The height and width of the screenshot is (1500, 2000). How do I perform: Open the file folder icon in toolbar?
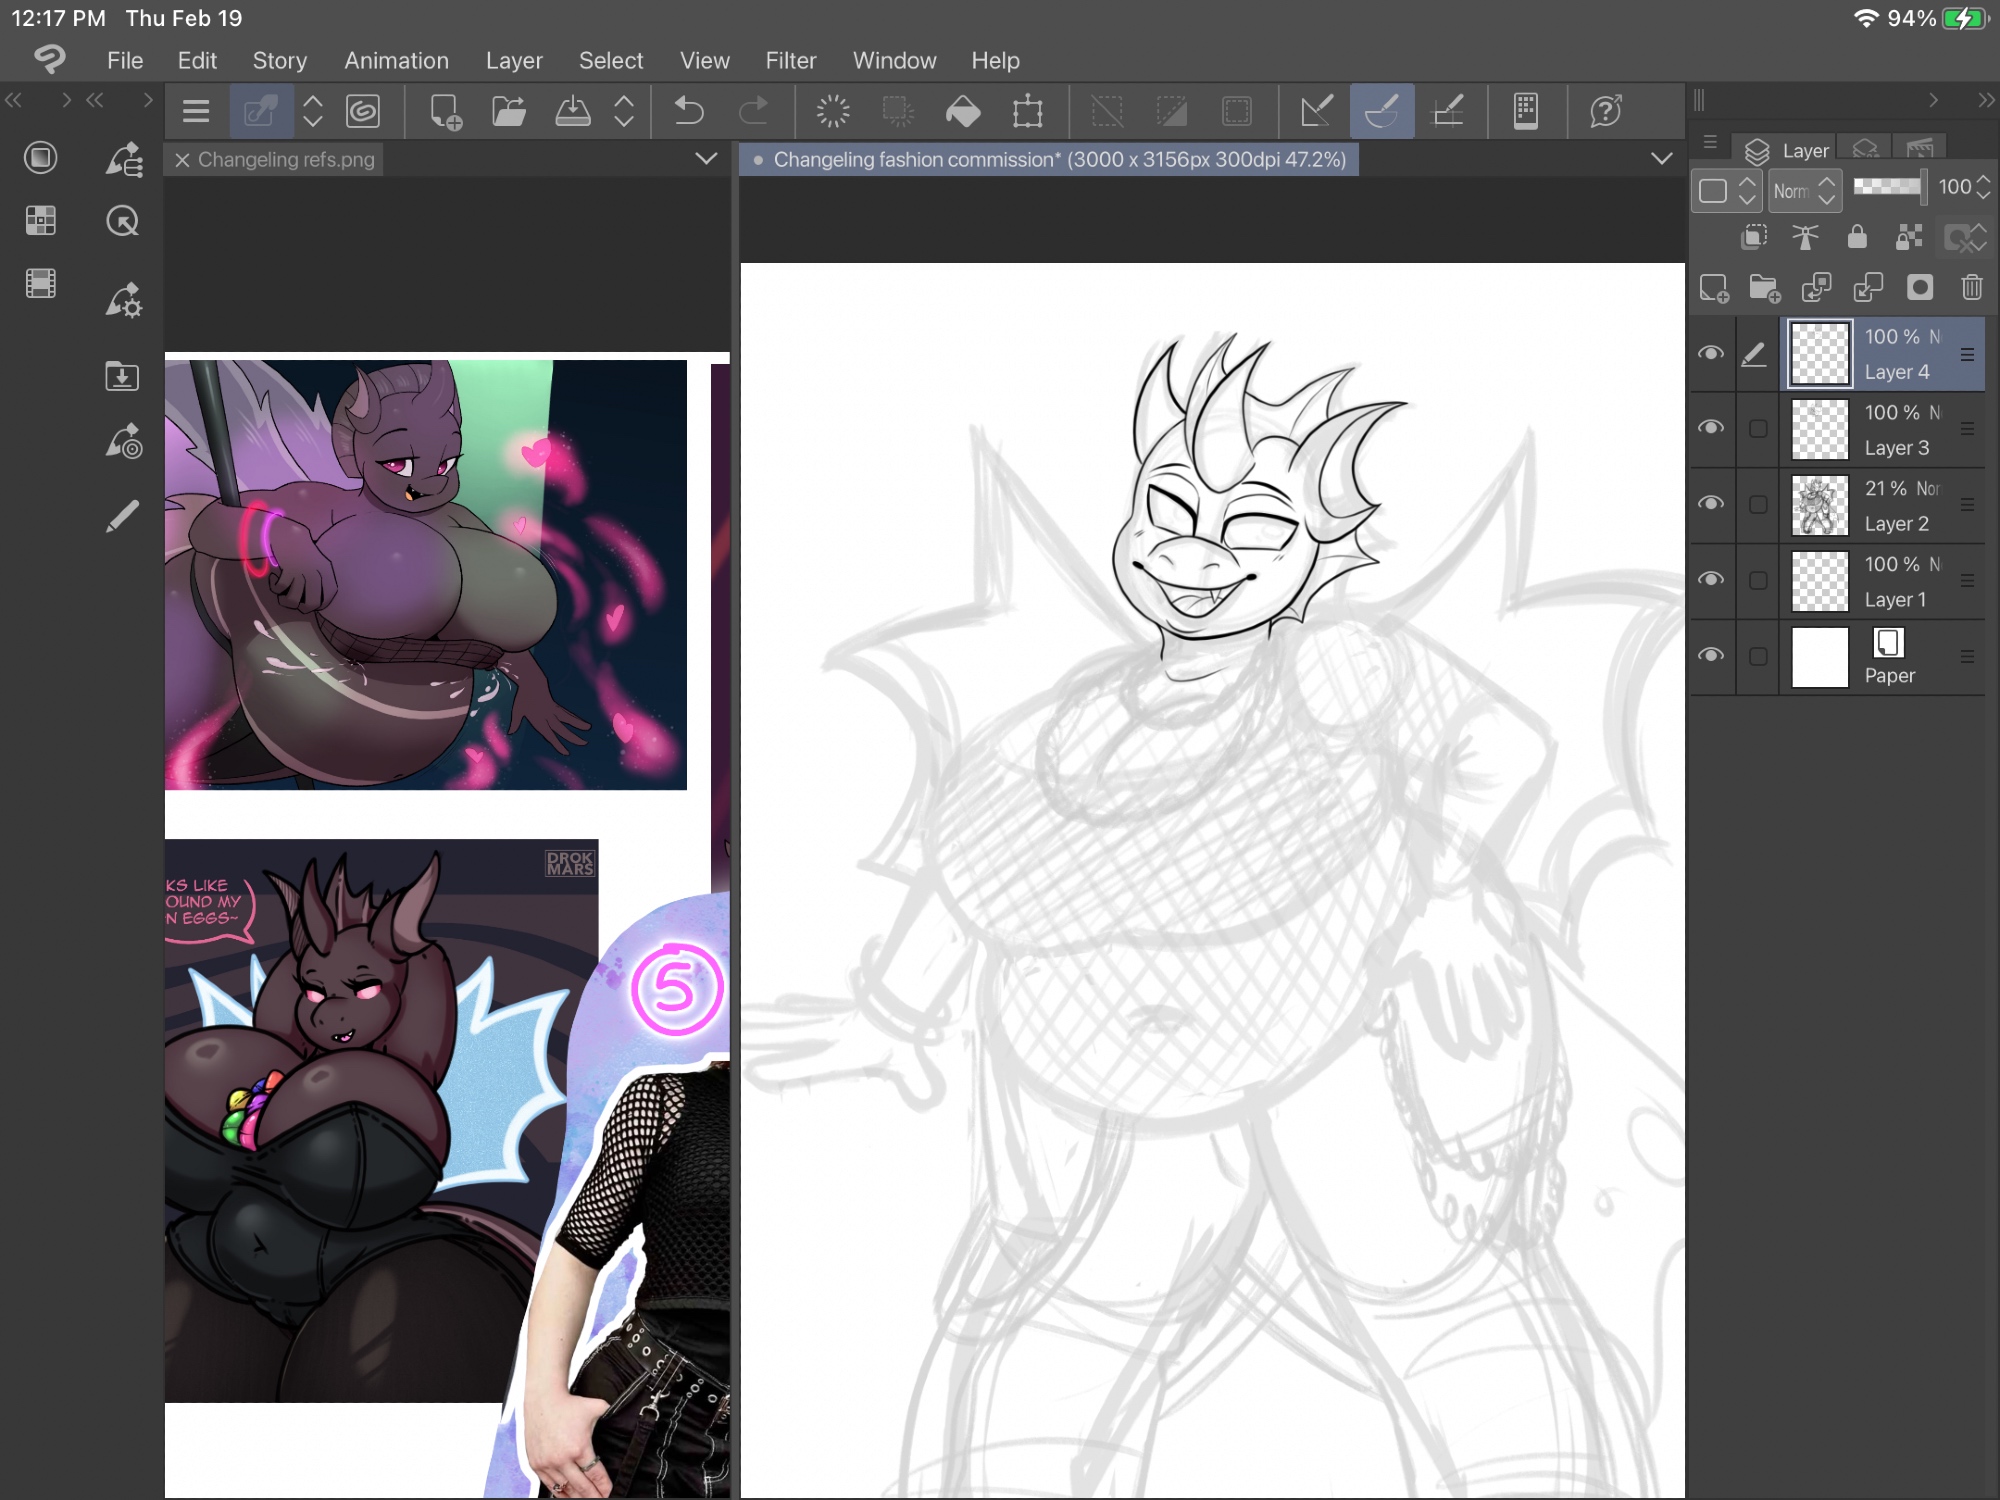(509, 110)
